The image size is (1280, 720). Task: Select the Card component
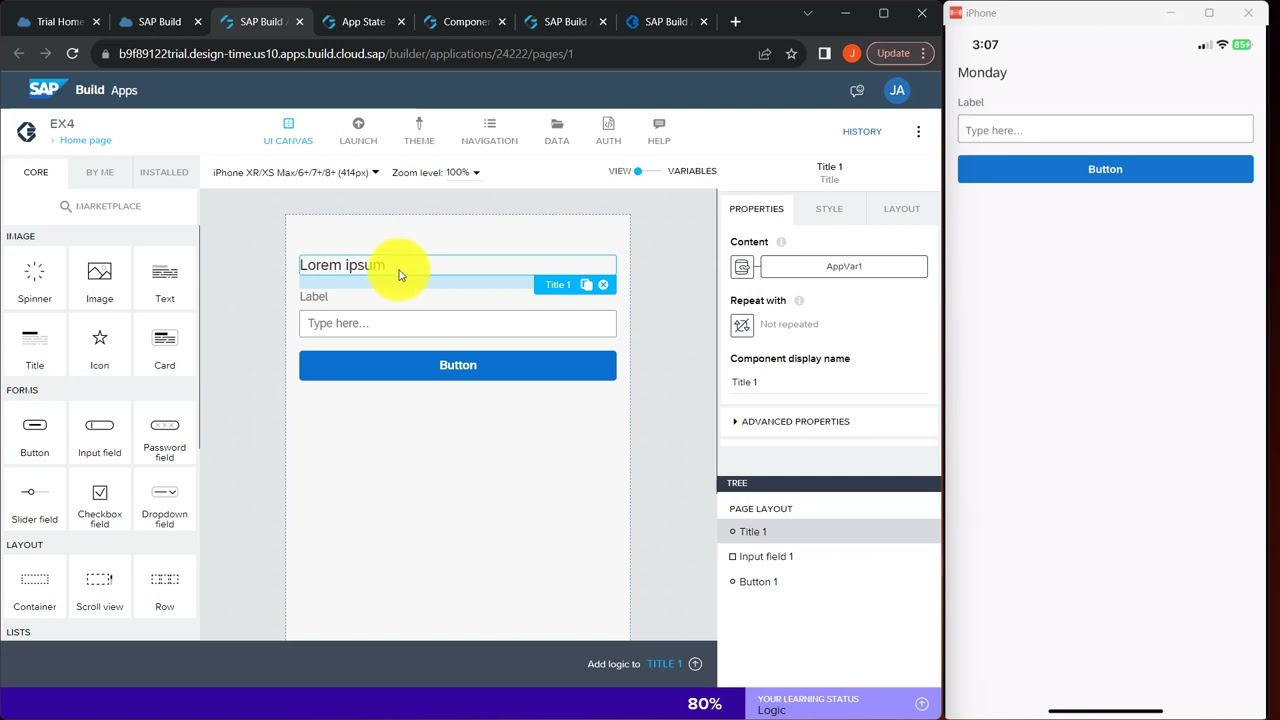165,347
